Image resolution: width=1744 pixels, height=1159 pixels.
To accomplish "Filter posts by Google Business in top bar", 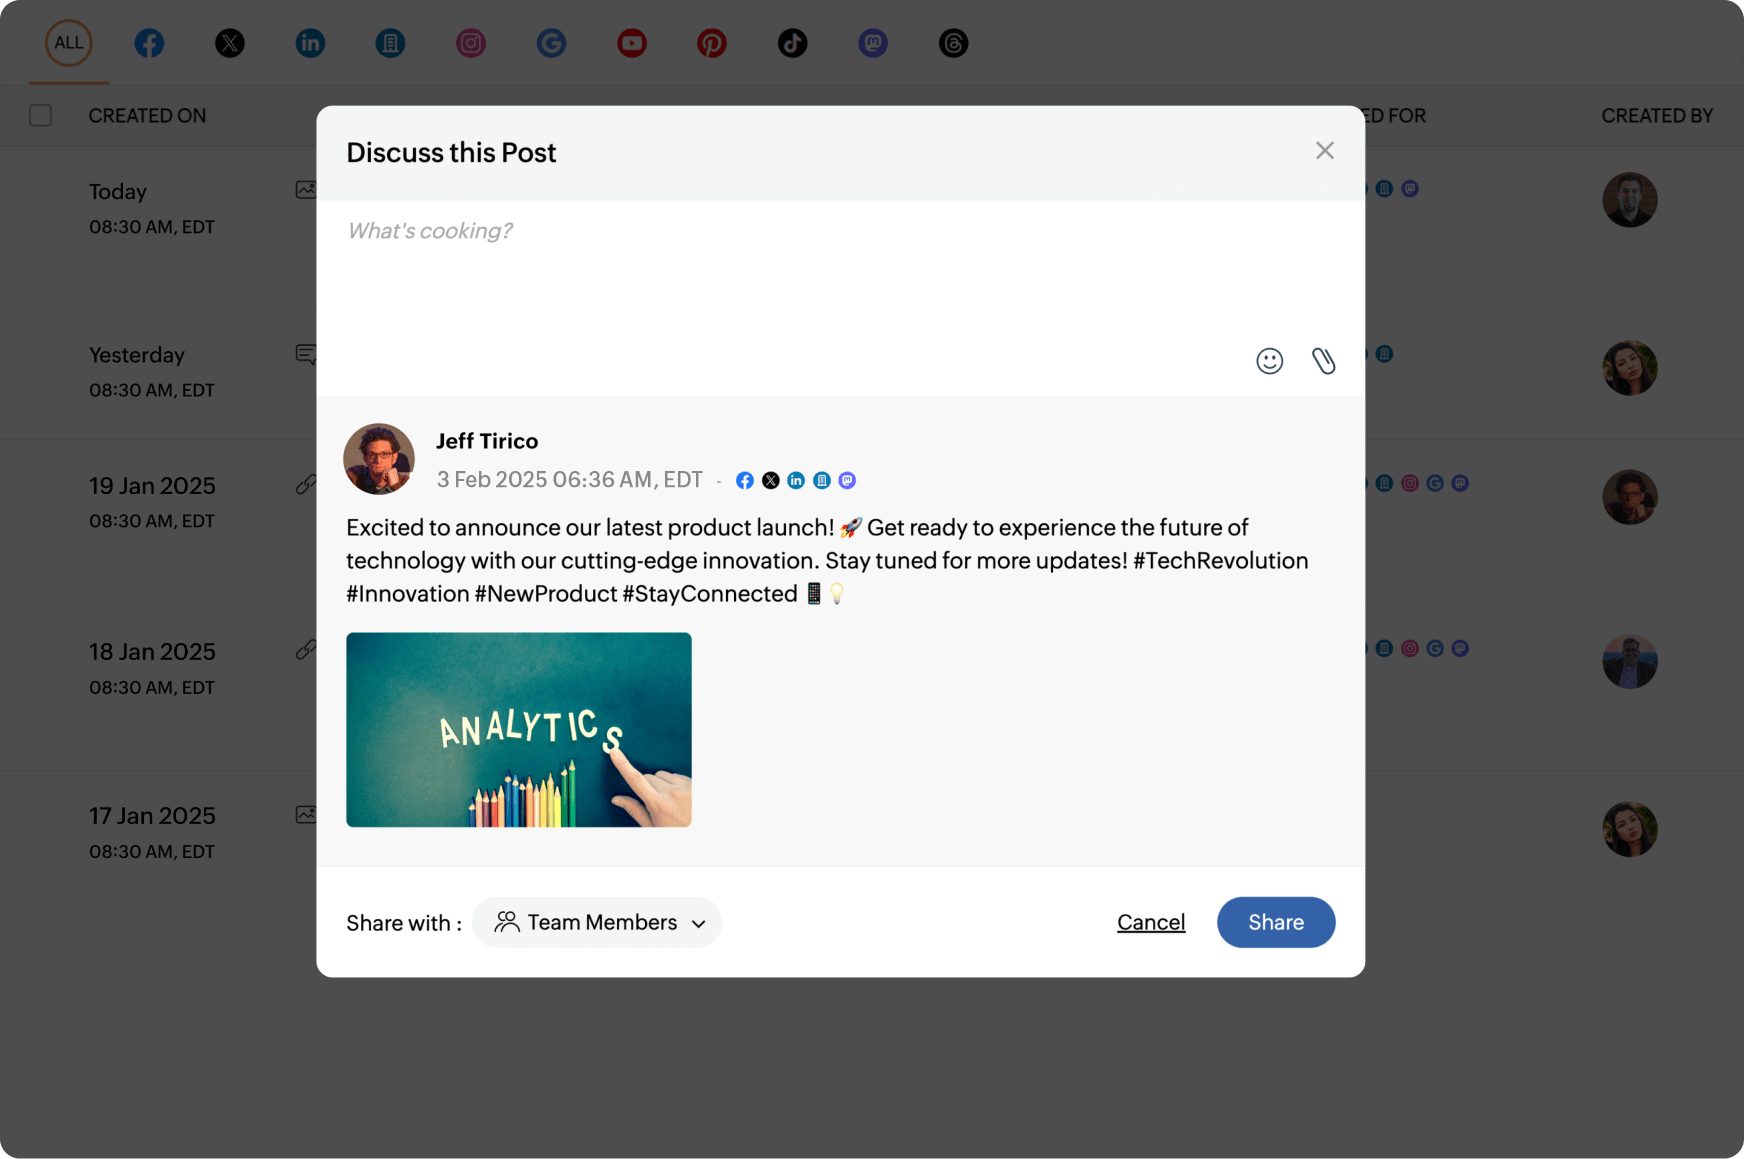I will pos(551,43).
